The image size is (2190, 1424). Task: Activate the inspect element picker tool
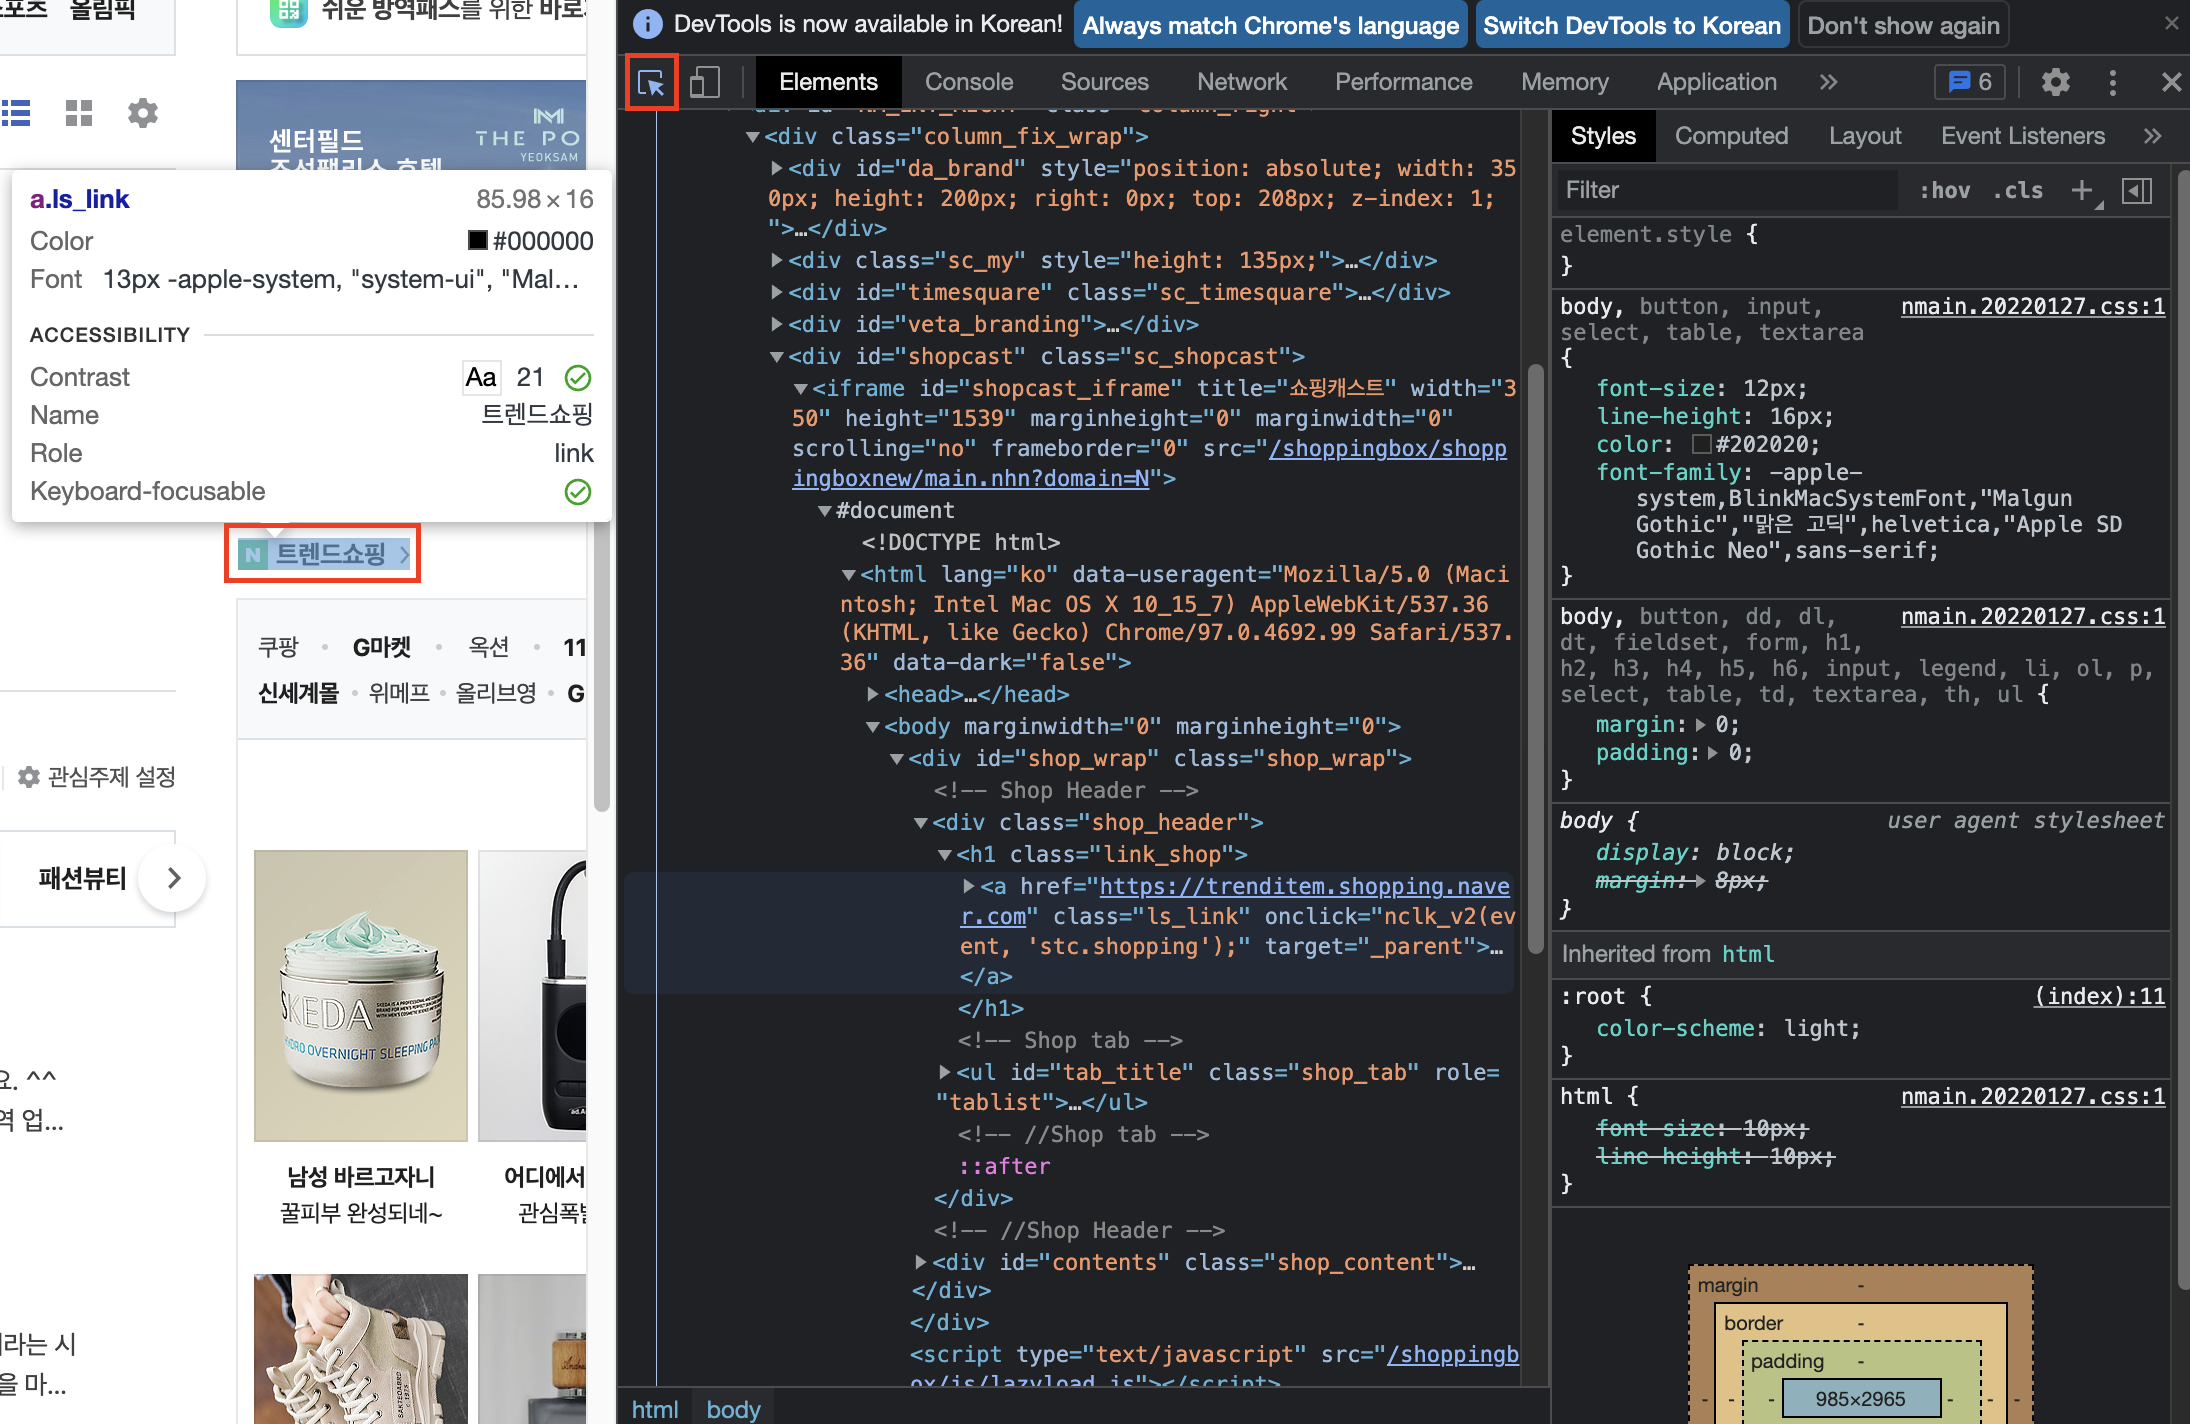pyautogui.click(x=651, y=82)
